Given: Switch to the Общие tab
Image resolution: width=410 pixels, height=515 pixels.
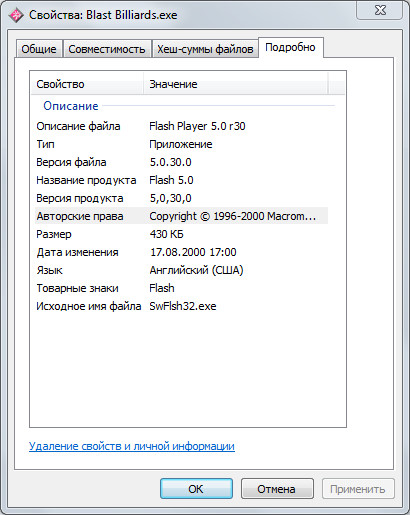Looking at the screenshot, I should tap(39, 49).
